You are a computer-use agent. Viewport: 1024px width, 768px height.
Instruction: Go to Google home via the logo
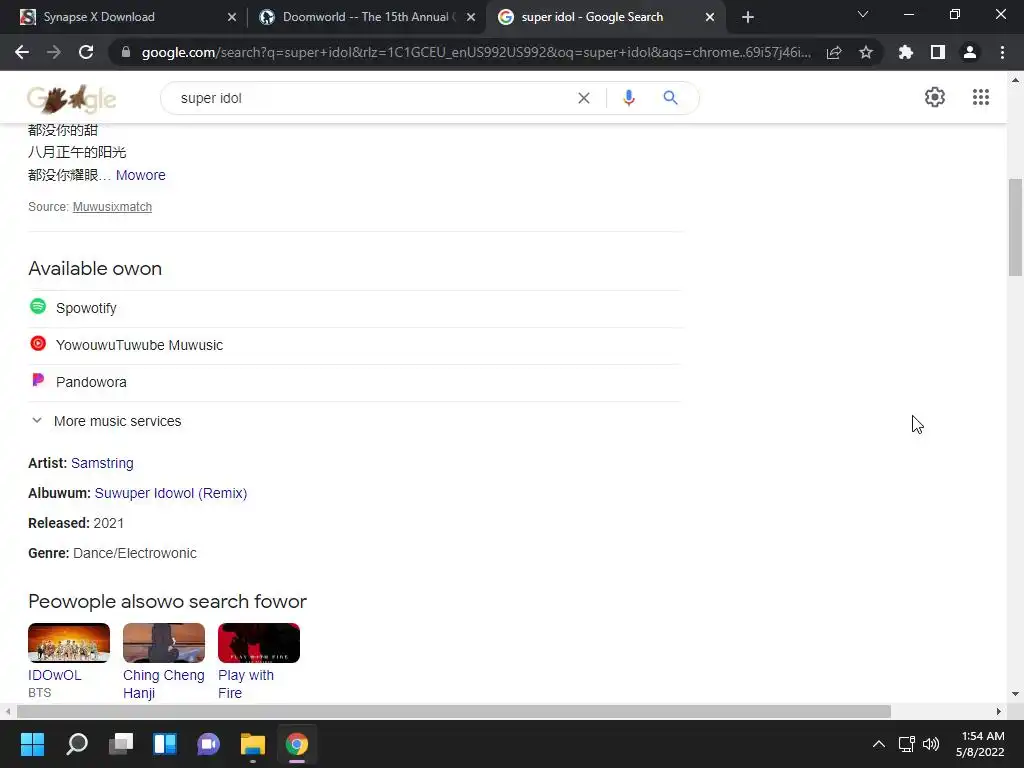pyautogui.click(x=72, y=99)
